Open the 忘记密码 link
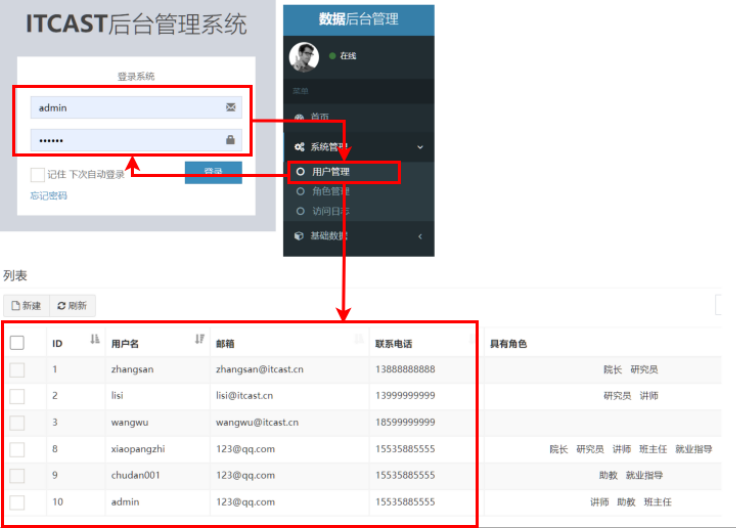This screenshot has width=736, height=528. pyautogui.click(x=49, y=196)
